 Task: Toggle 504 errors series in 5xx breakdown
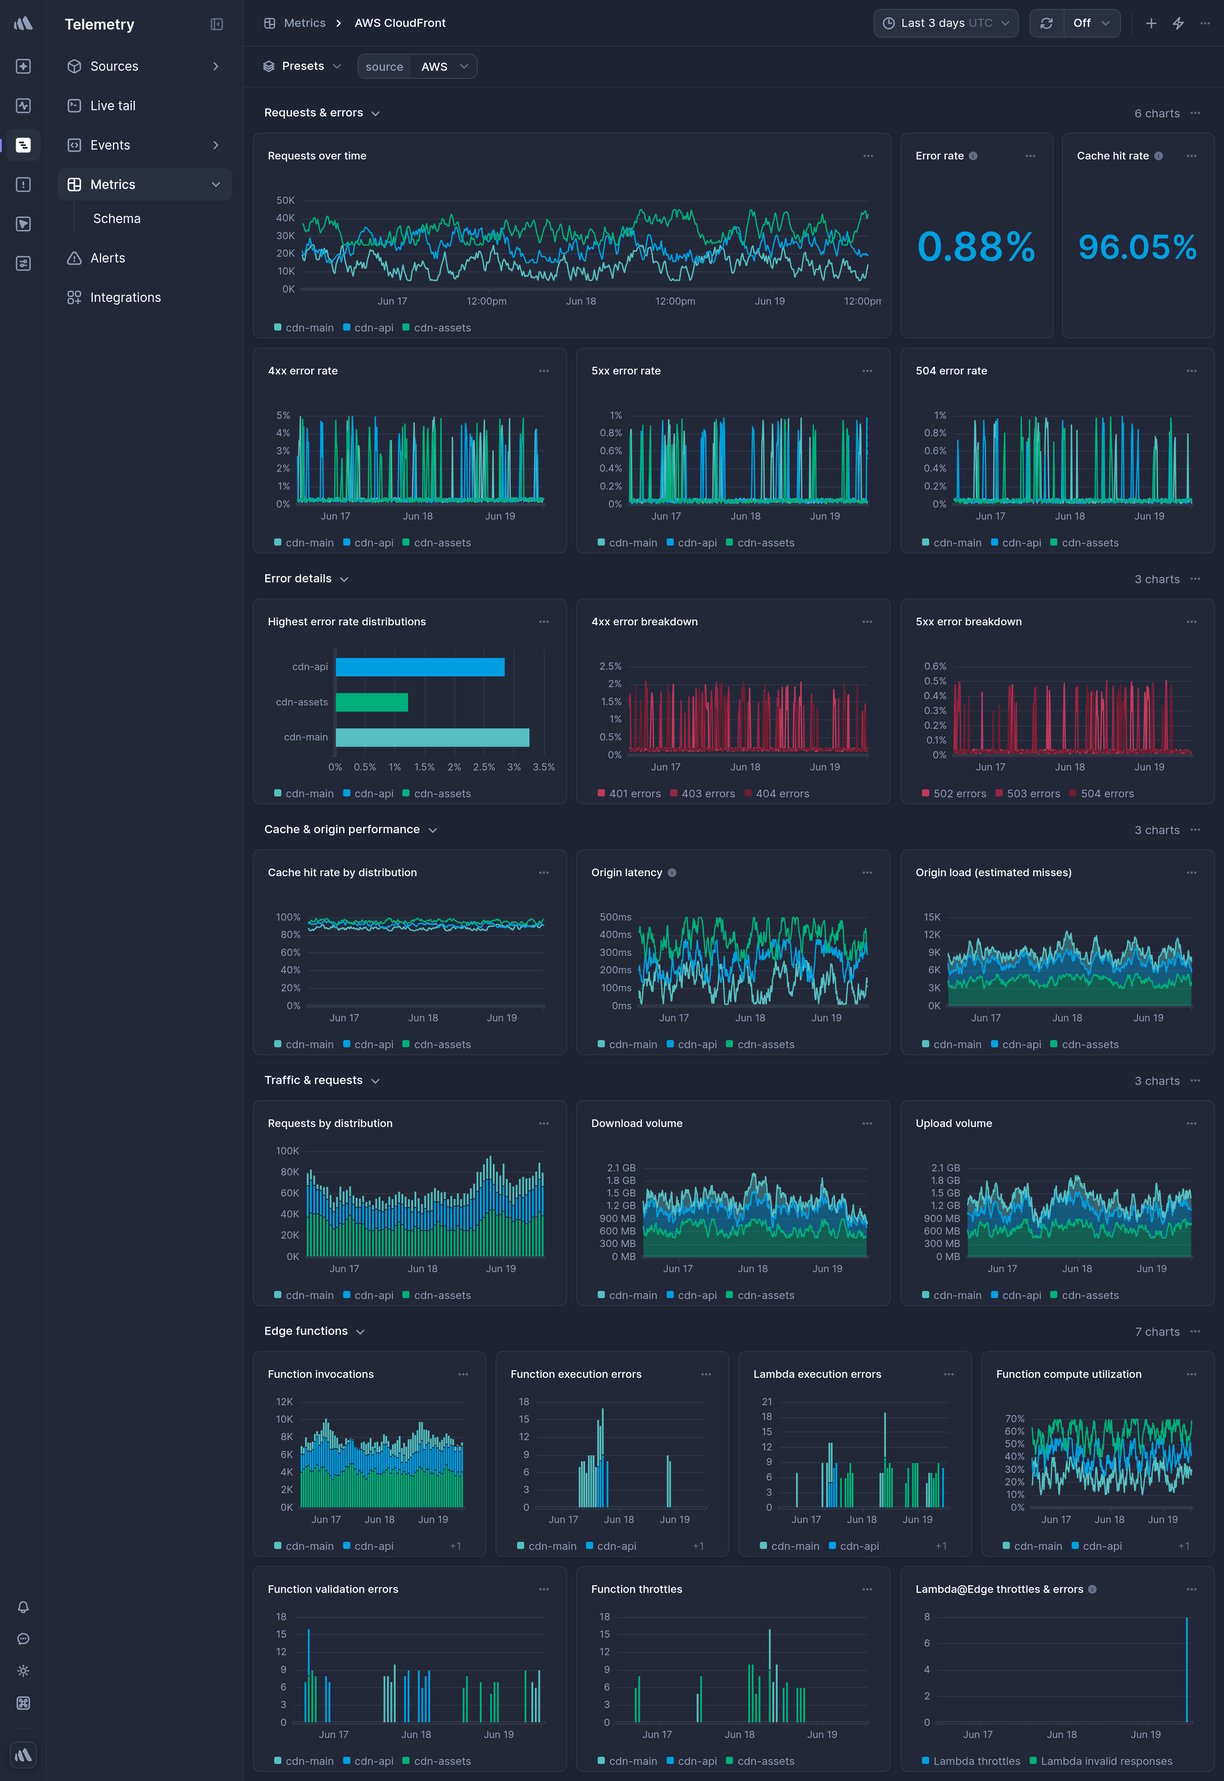1101,794
